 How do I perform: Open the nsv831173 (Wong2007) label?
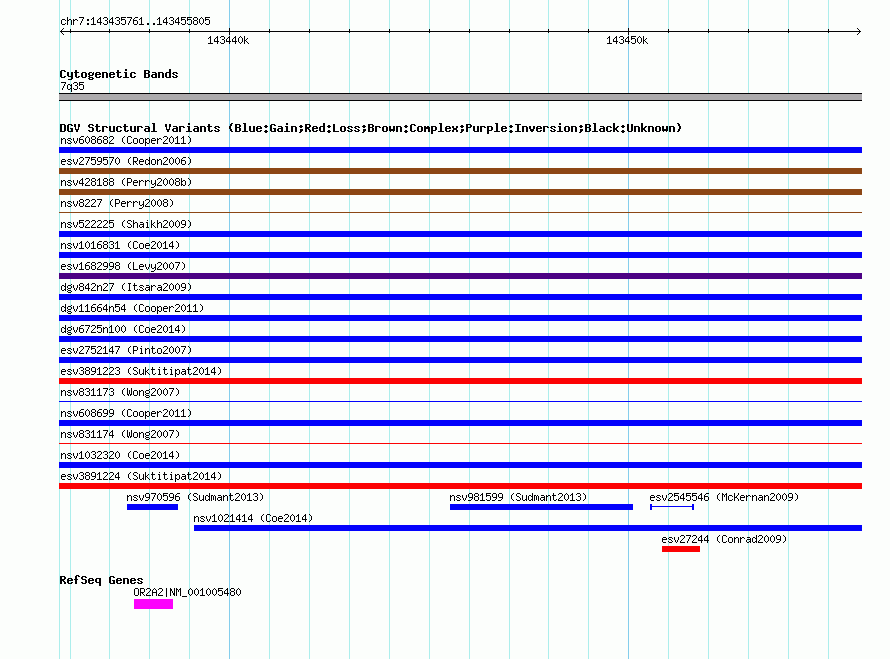point(120,392)
